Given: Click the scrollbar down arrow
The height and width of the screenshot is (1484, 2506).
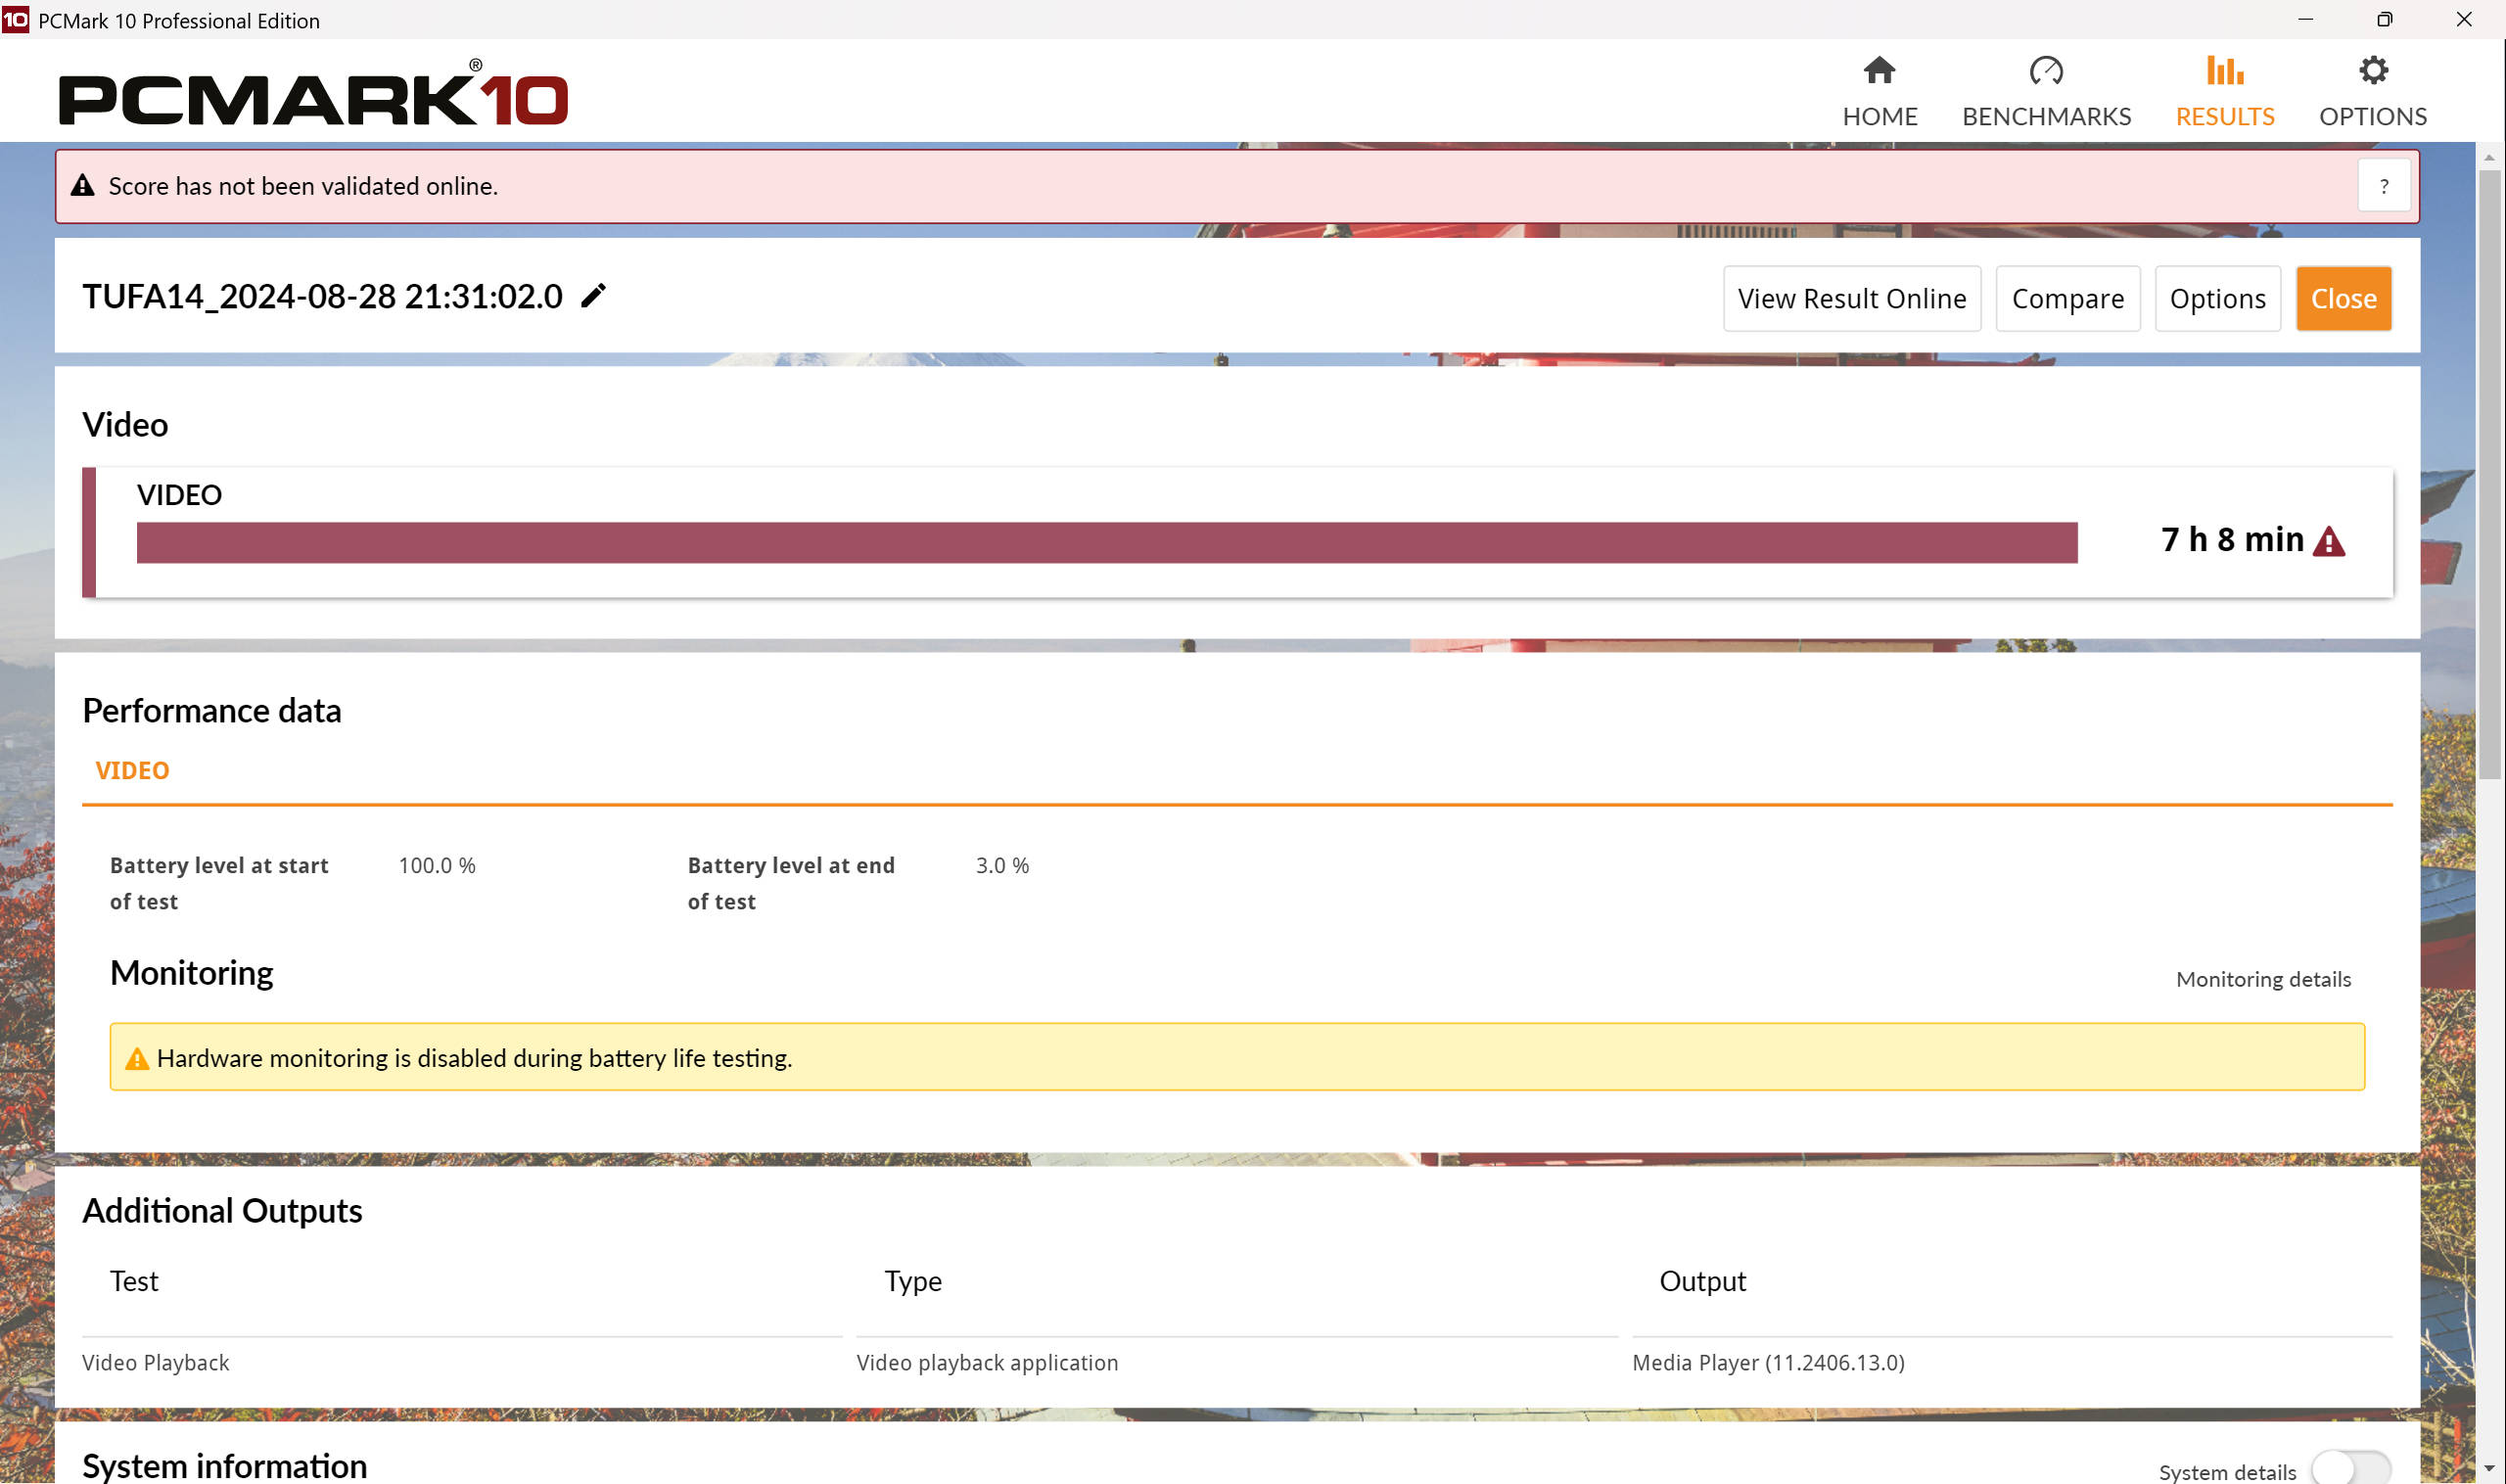Looking at the screenshot, I should (2489, 1469).
